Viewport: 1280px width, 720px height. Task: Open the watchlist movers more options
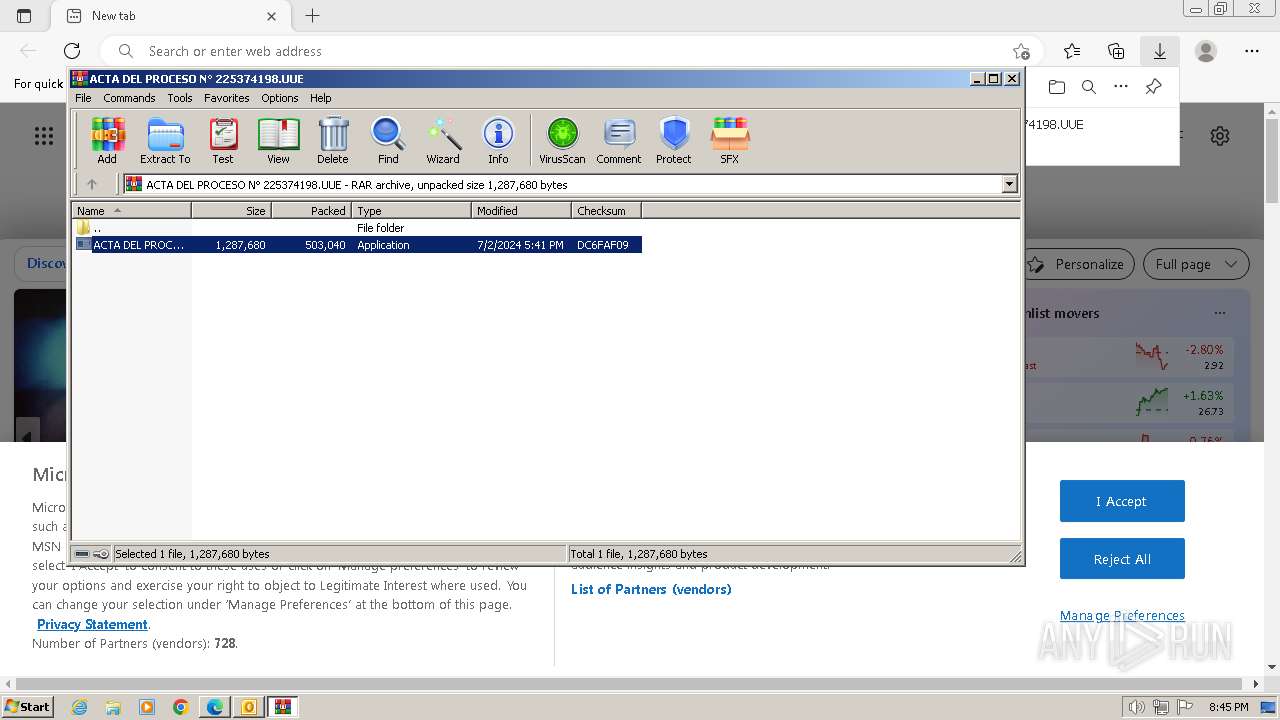click(x=1220, y=313)
